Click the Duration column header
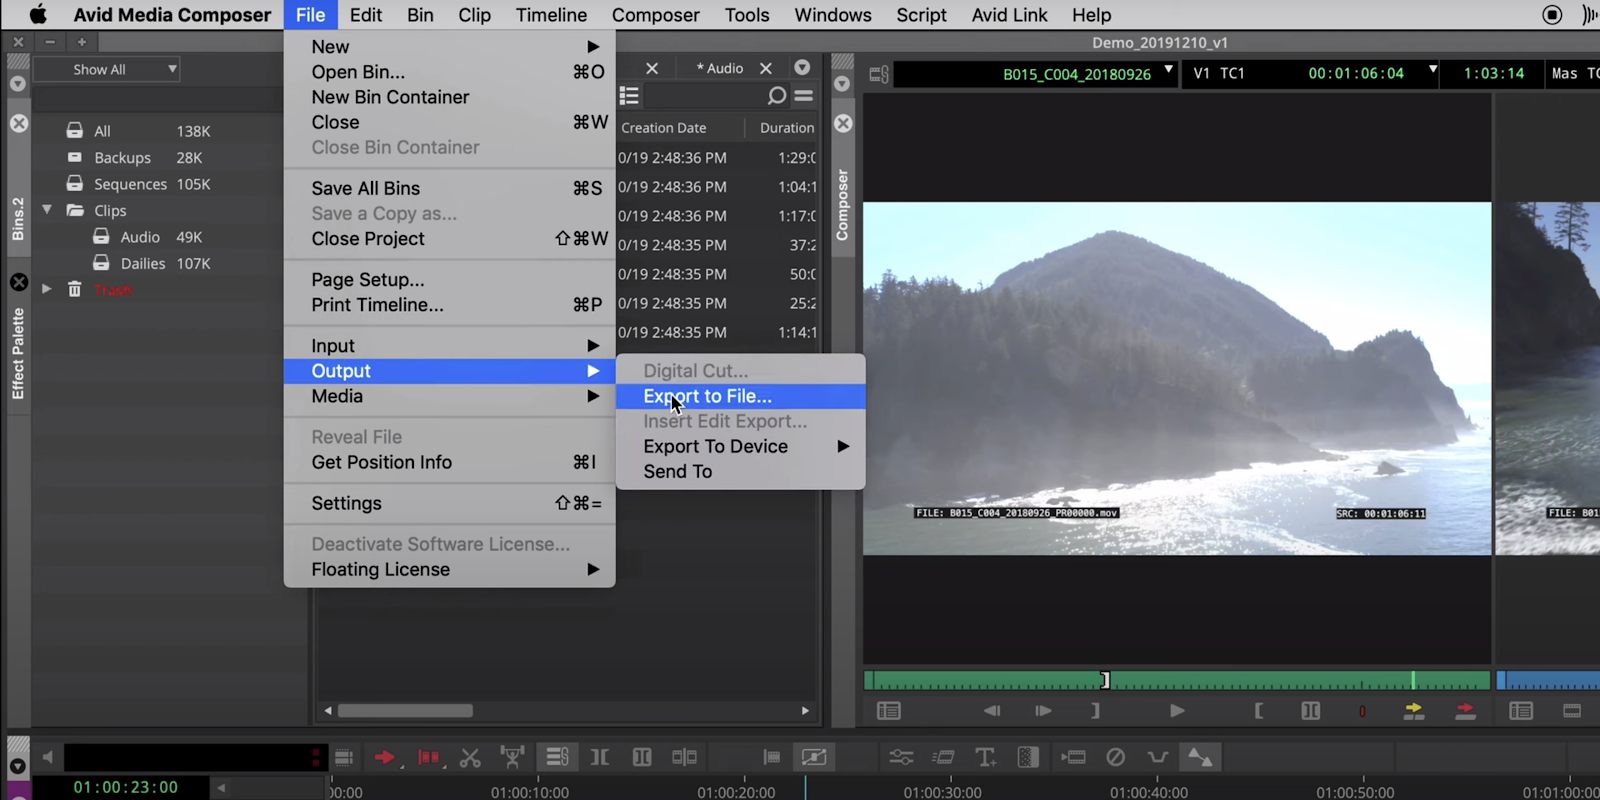Image resolution: width=1600 pixels, height=800 pixels. tap(786, 128)
